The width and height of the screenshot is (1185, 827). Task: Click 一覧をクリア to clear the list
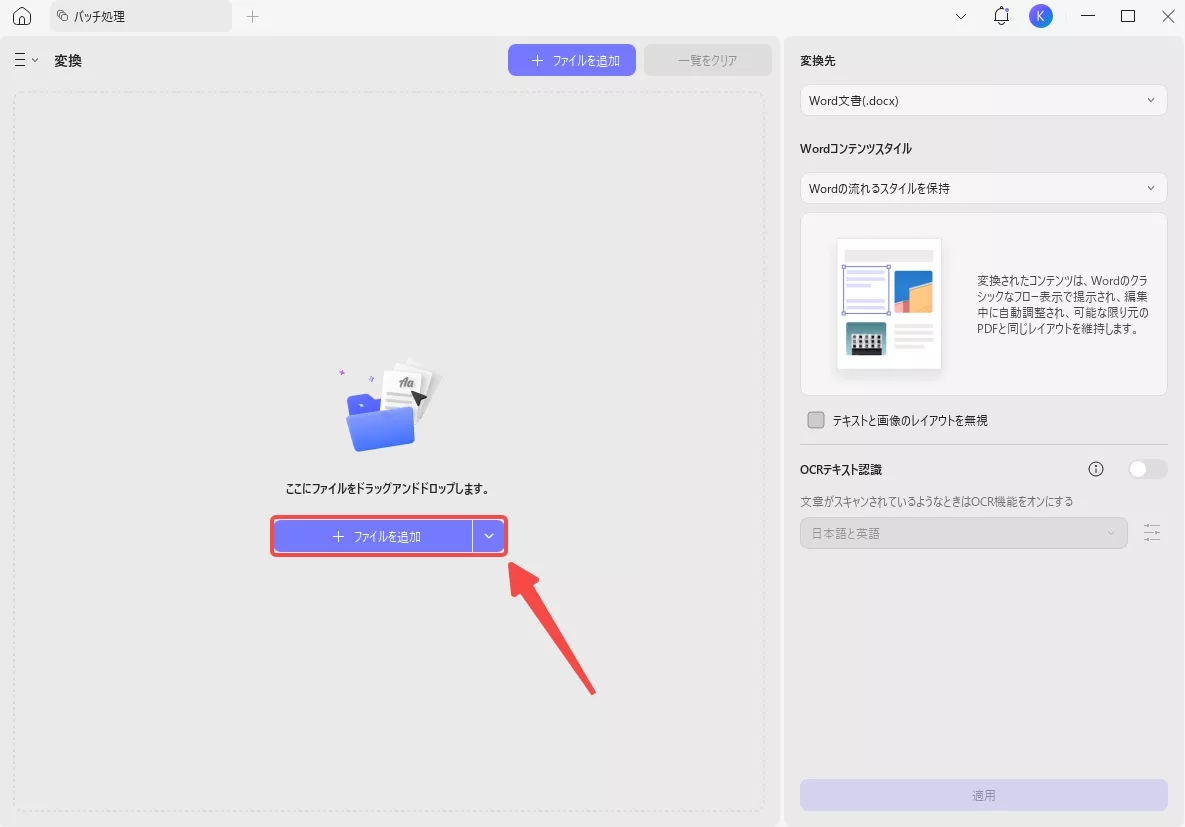(x=707, y=60)
